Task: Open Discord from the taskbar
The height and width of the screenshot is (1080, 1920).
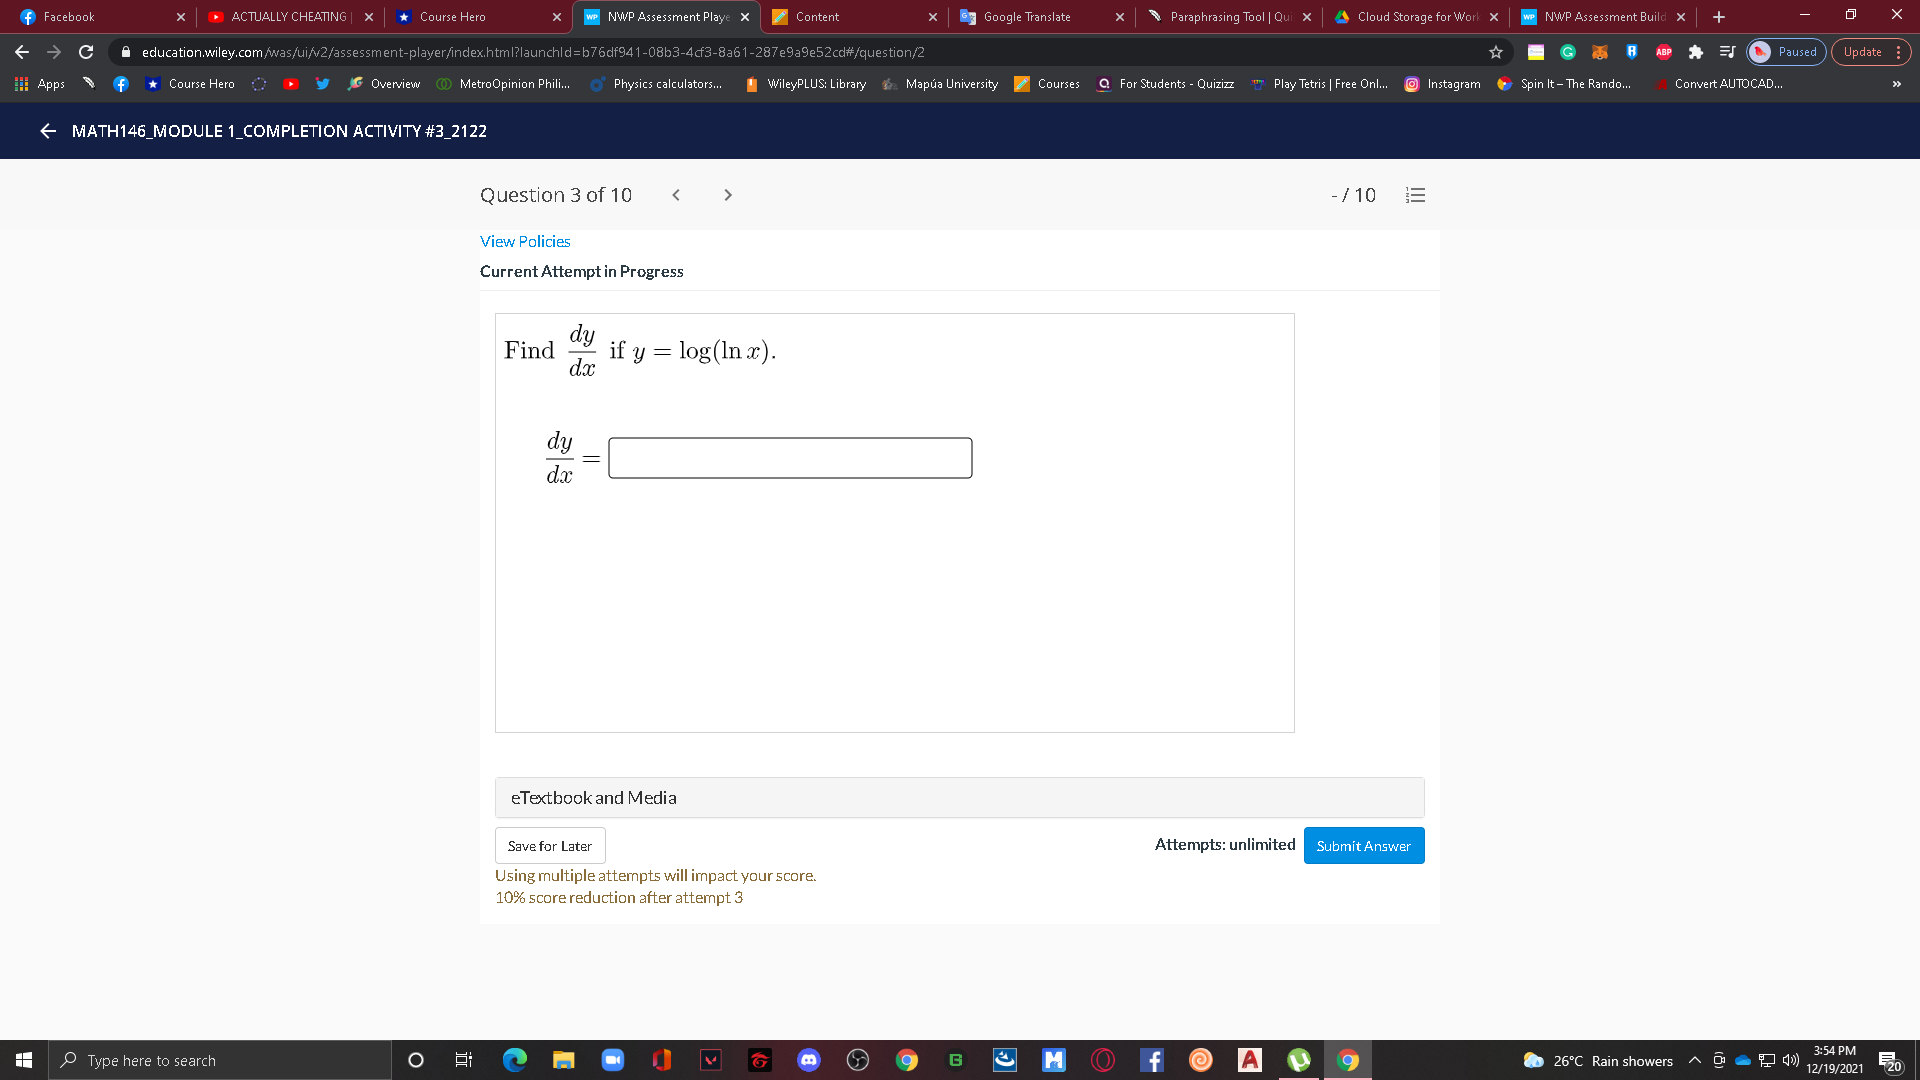Action: click(808, 1060)
